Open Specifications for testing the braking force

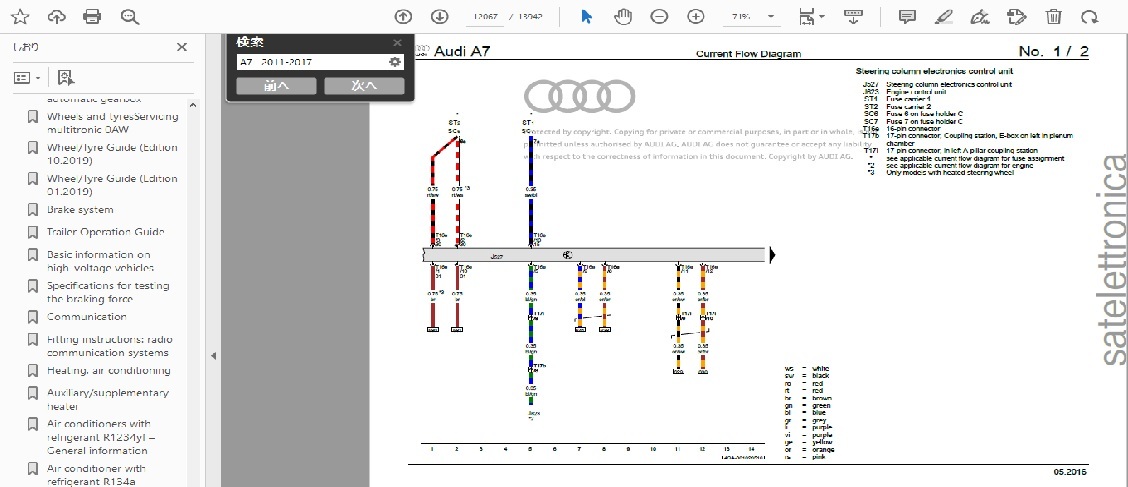tap(108, 292)
